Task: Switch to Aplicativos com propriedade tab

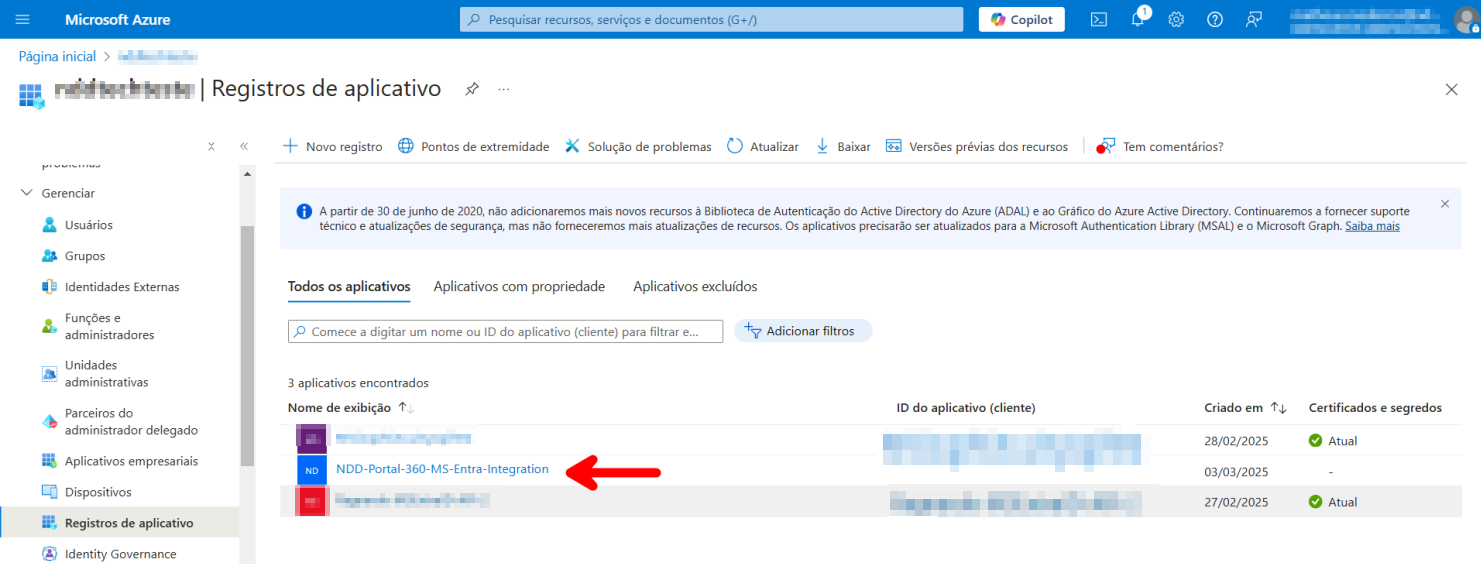Action: 519,286
